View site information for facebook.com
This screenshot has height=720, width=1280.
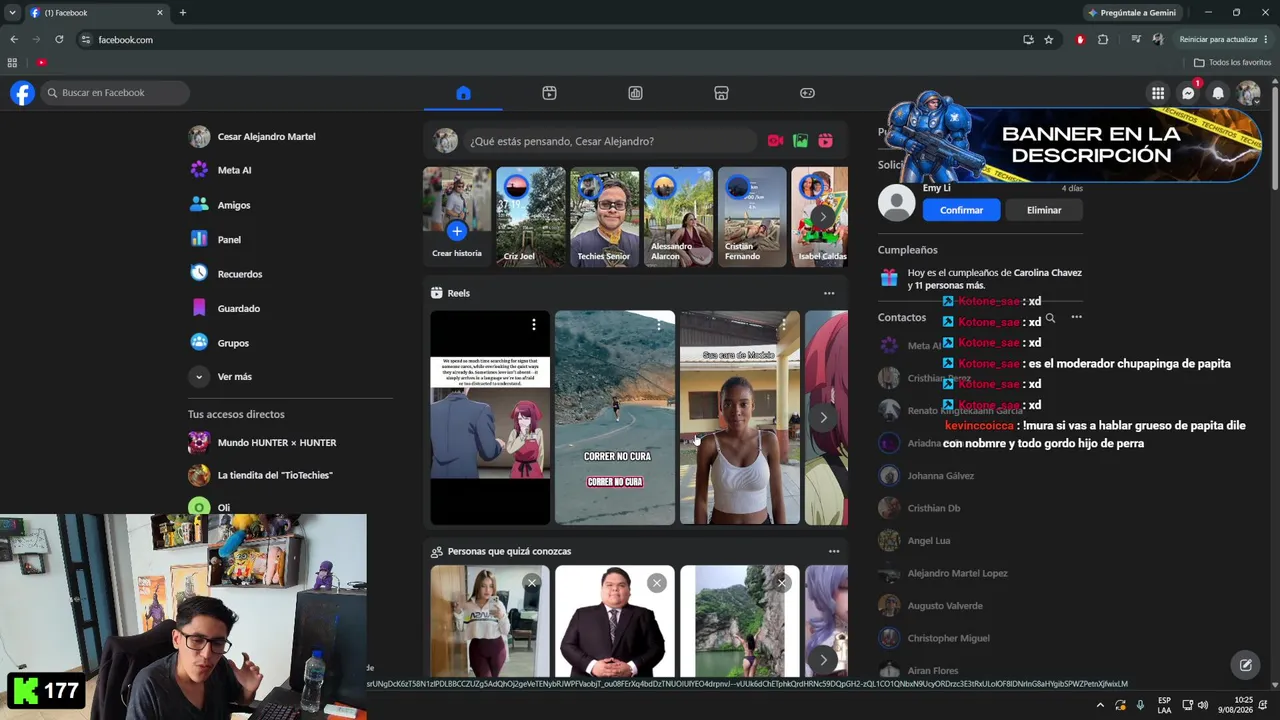tap(86, 39)
